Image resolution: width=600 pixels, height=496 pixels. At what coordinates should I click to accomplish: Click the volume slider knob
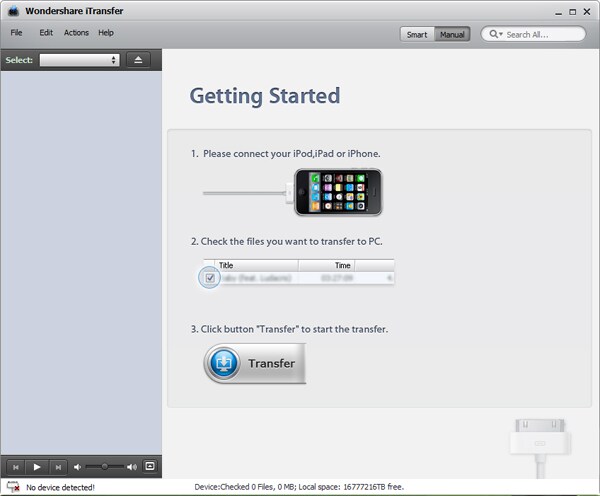click(104, 467)
